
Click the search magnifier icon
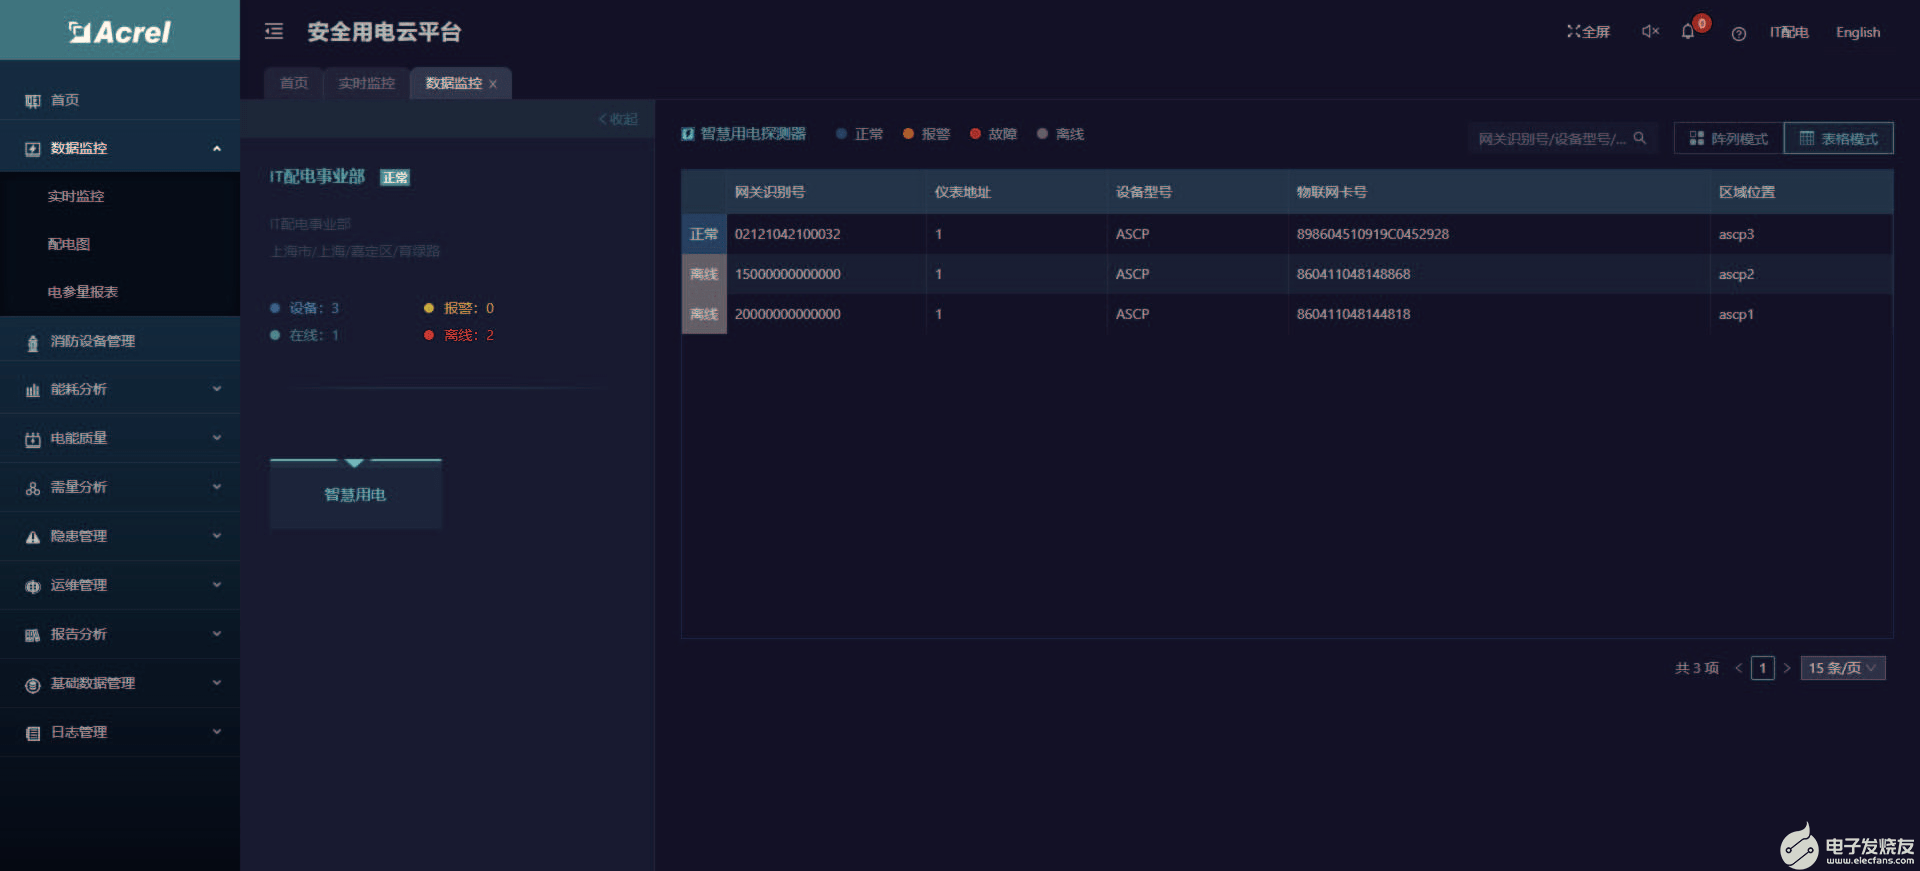click(1640, 138)
